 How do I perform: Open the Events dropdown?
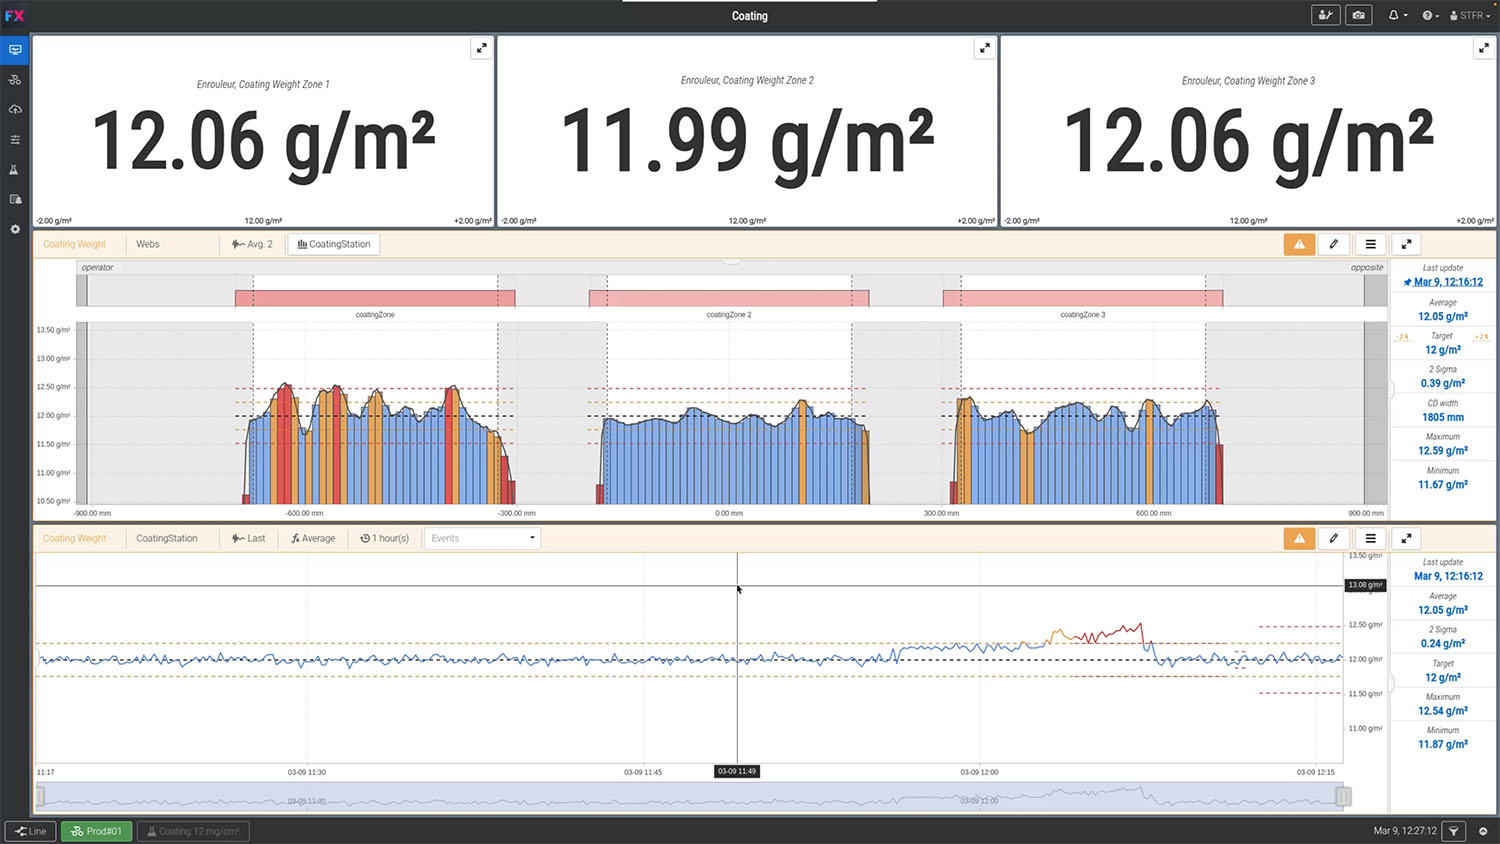pyautogui.click(x=482, y=538)
